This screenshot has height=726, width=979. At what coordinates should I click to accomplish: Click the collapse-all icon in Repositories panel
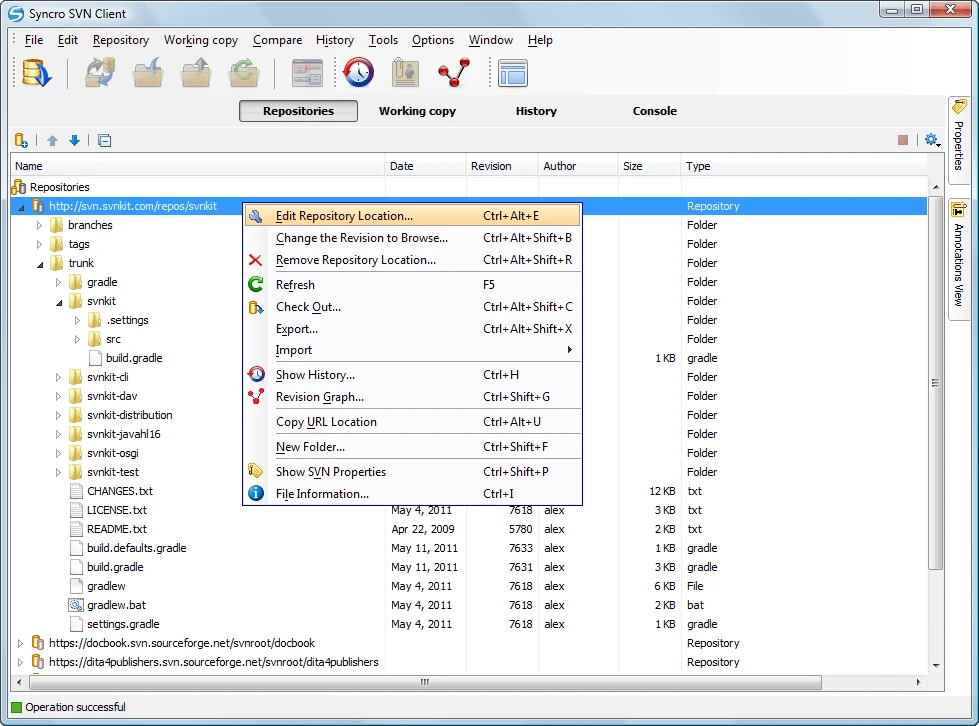(x=104, y=140)
